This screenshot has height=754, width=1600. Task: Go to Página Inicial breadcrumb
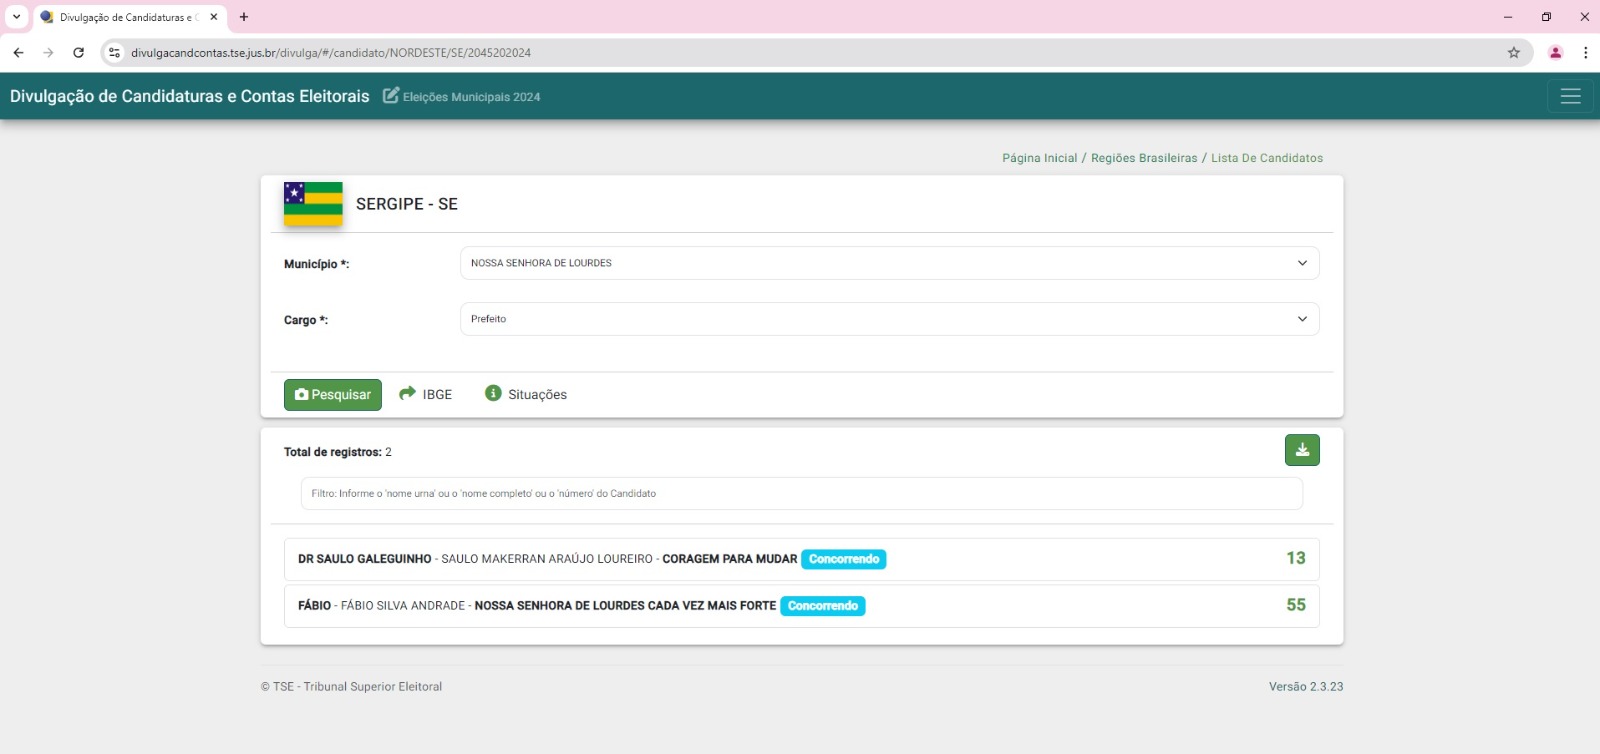tap(1040, 158)
